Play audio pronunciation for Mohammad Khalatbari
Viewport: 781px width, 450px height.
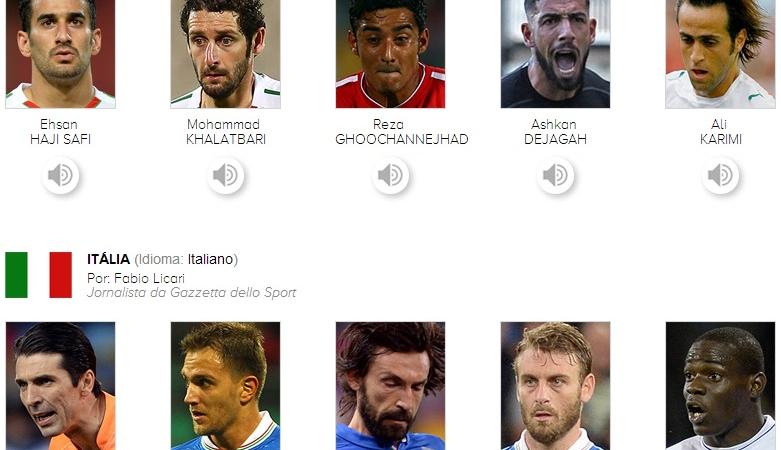[x=225, y=175]
